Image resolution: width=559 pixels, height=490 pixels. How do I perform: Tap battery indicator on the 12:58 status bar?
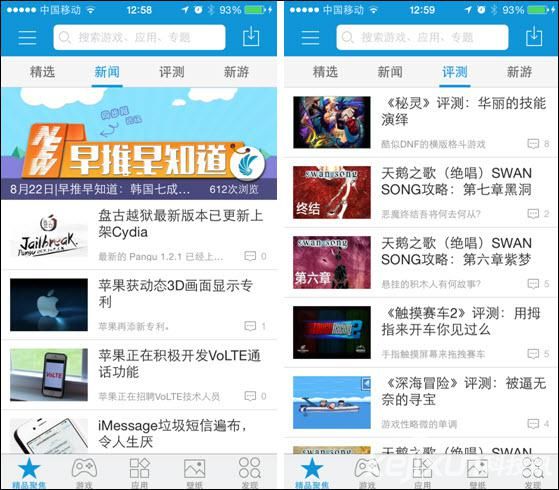tap(255, 10)
